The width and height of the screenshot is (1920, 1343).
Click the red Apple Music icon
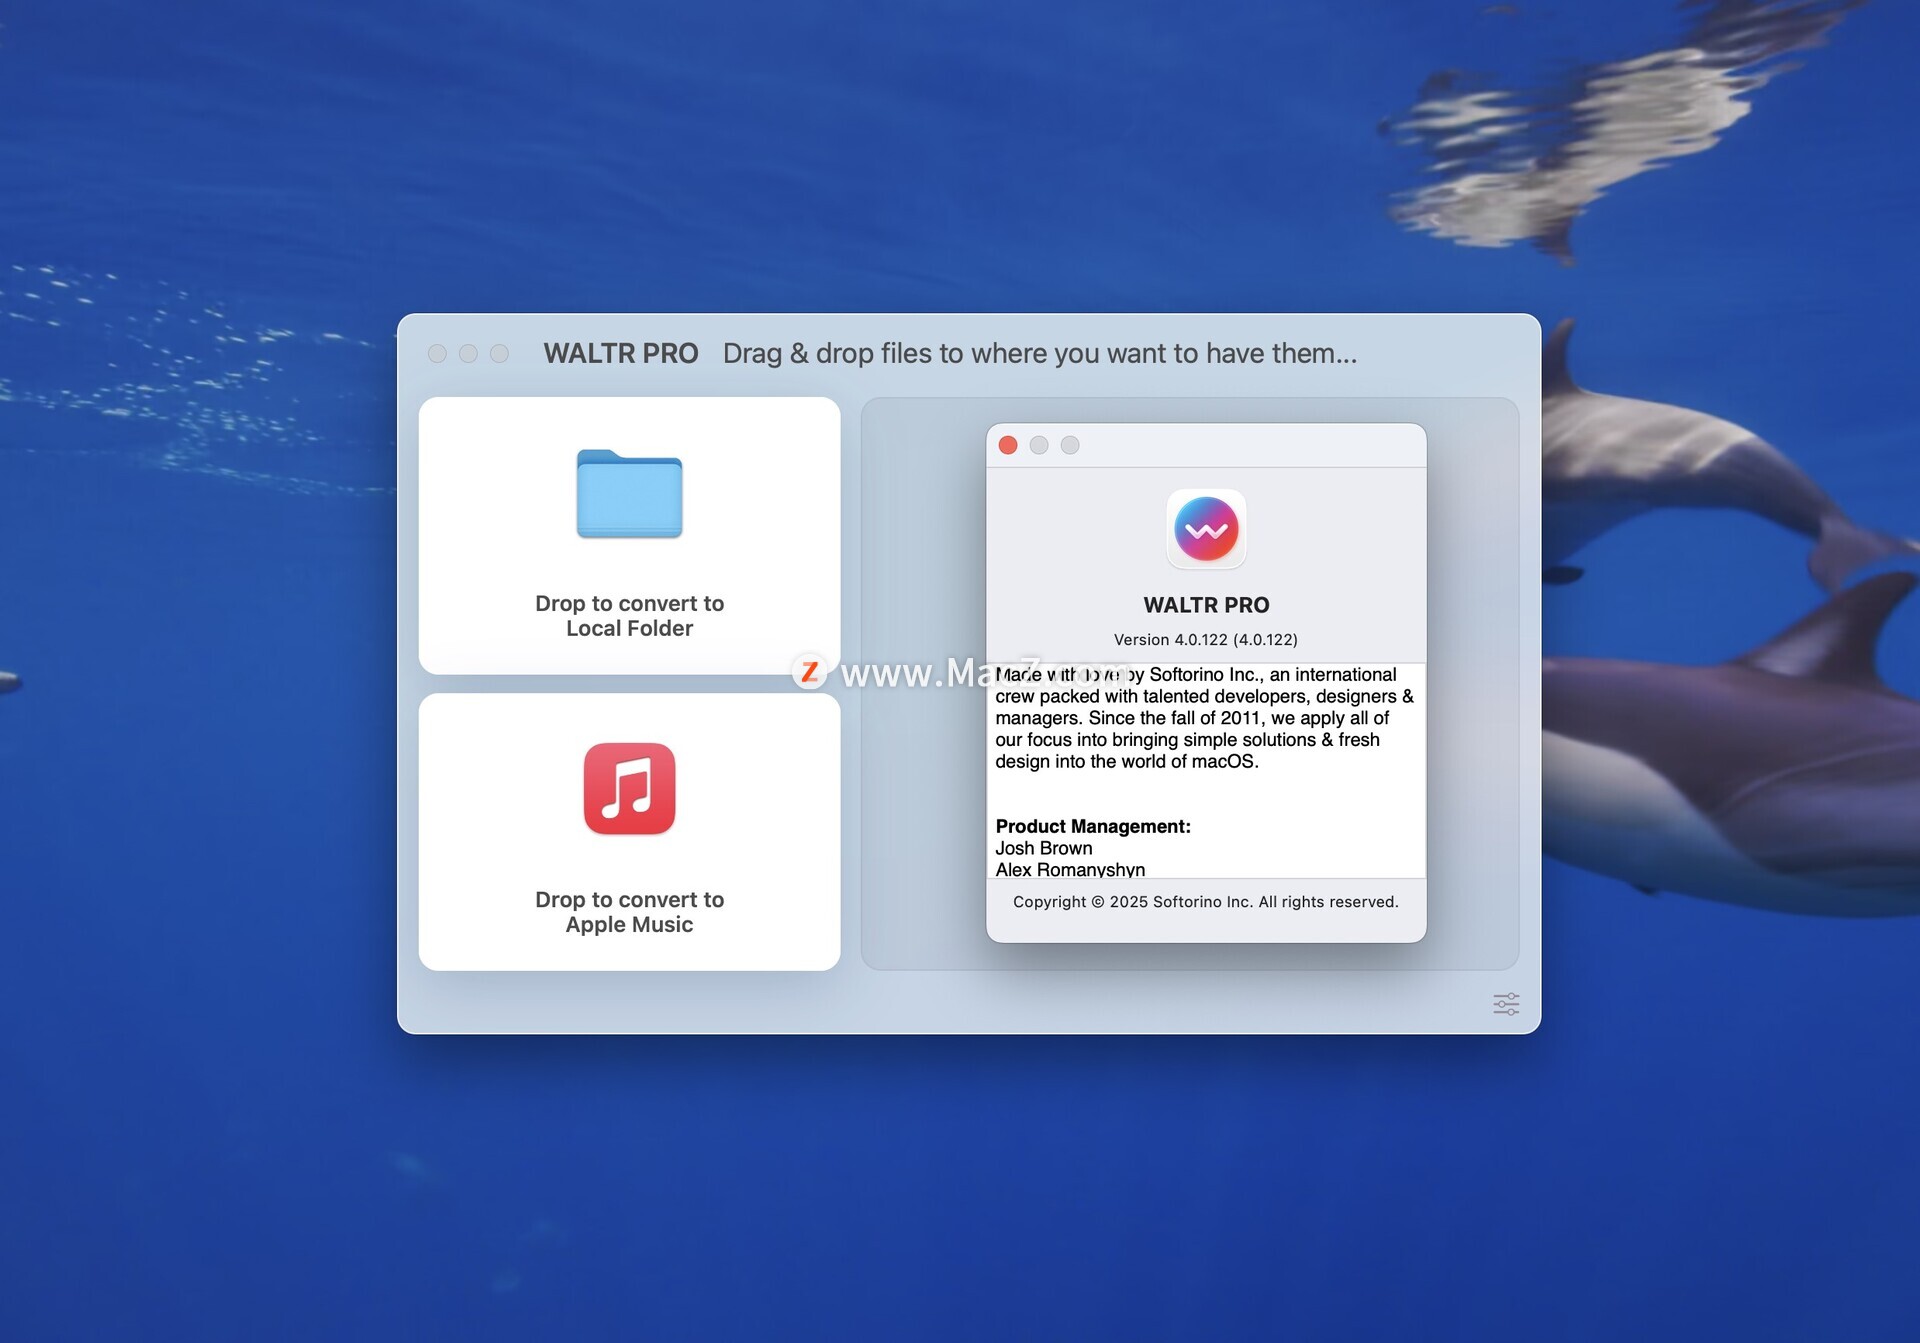629,788
